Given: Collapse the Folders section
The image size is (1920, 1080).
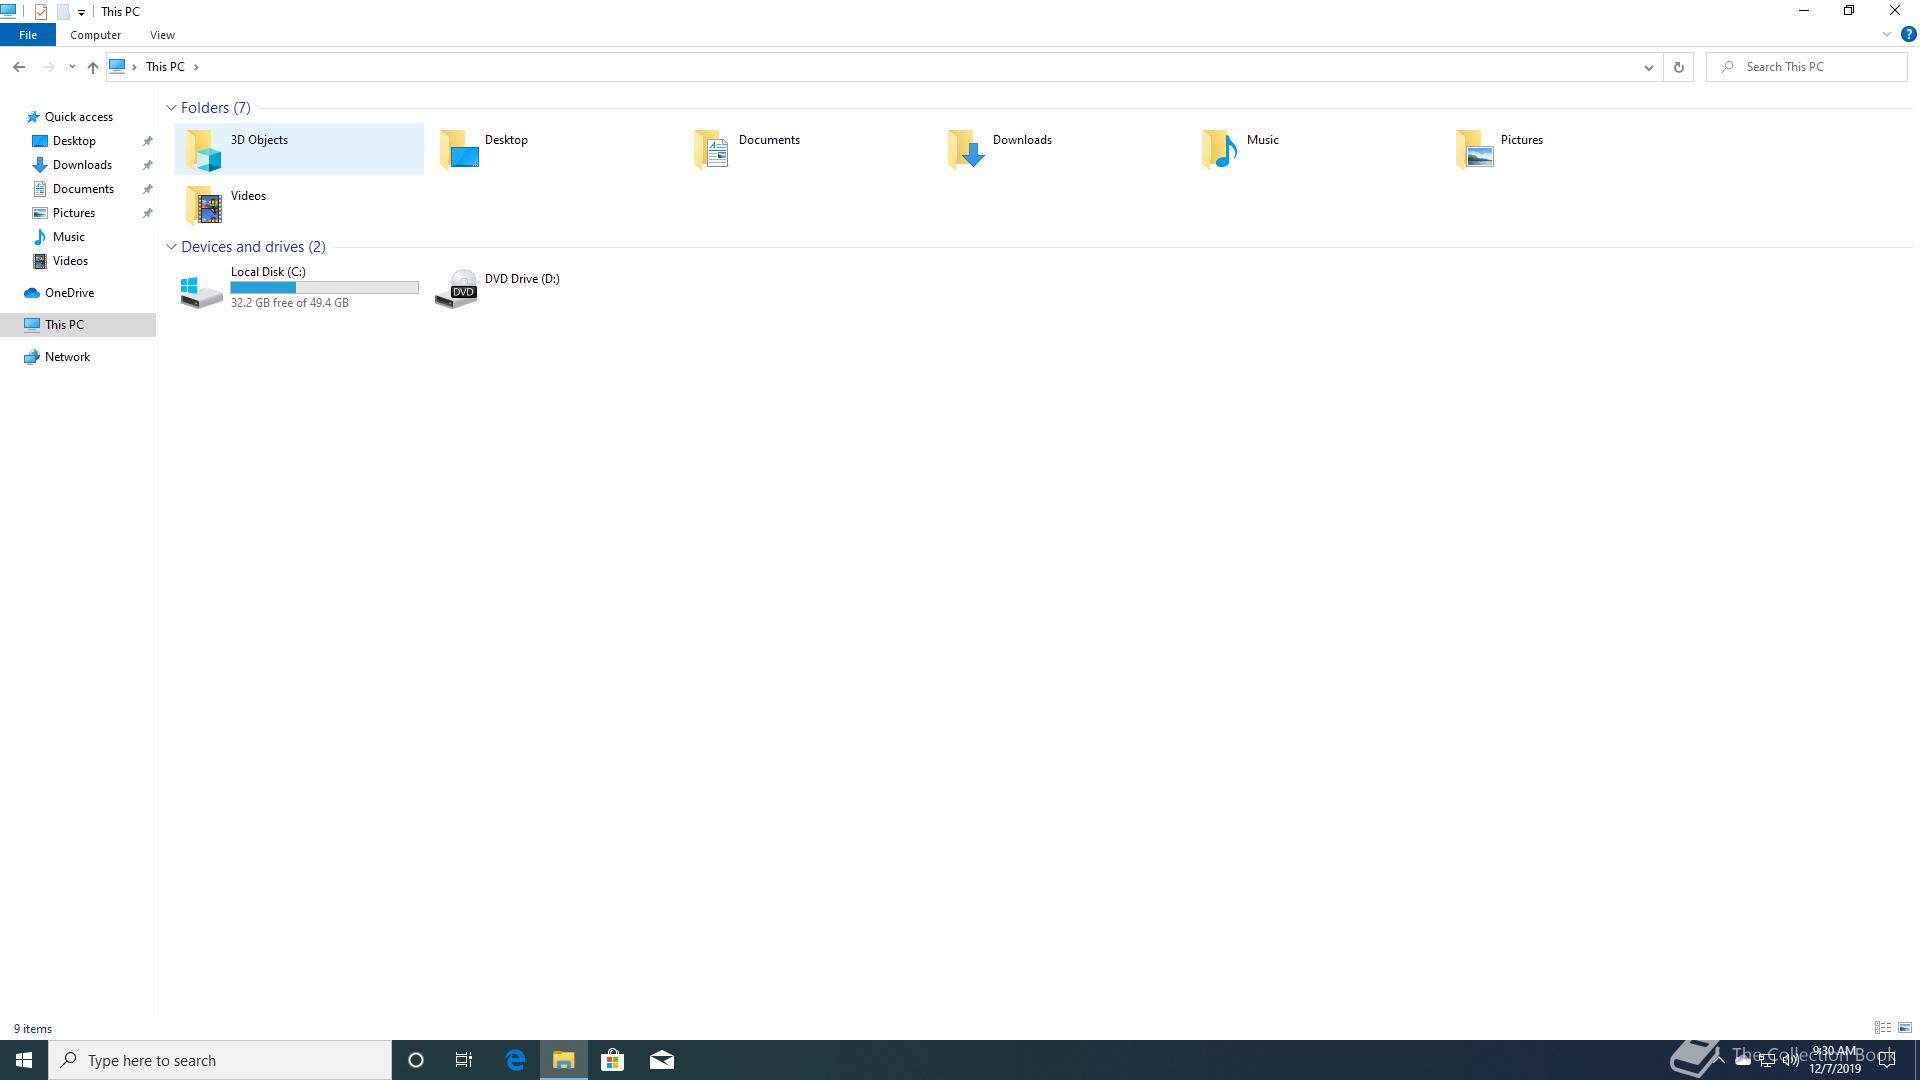Looking at the screenshot, I should tap(173, 107).
